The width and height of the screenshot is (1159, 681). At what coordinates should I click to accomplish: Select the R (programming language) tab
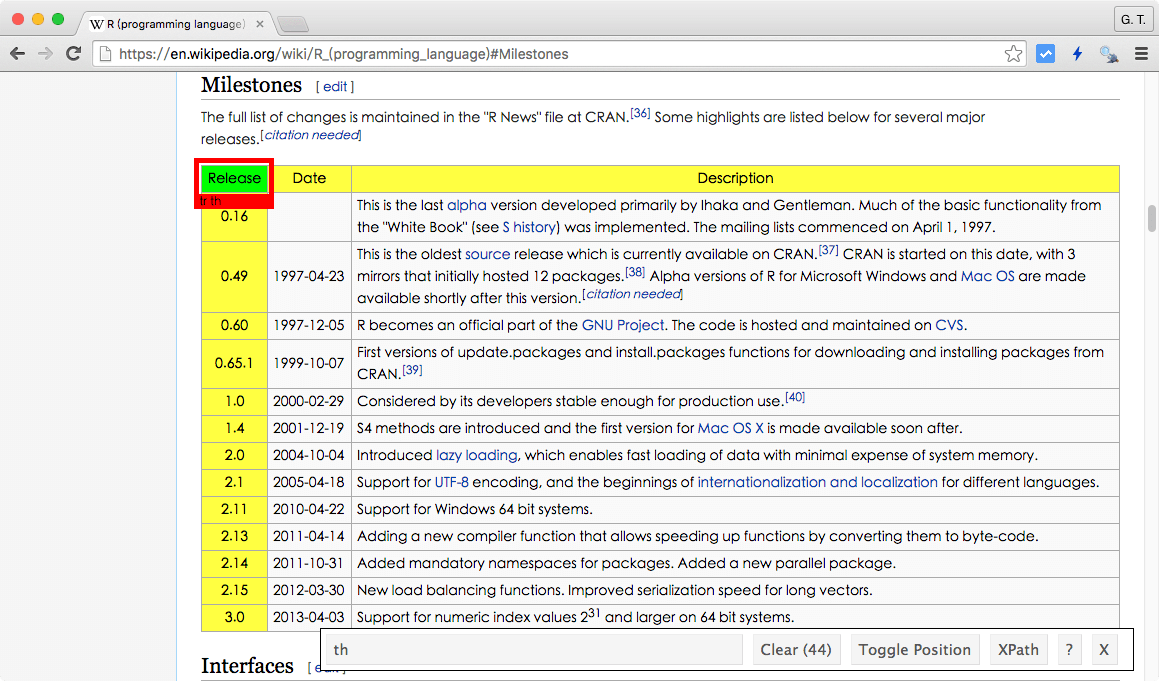[167, 23]
